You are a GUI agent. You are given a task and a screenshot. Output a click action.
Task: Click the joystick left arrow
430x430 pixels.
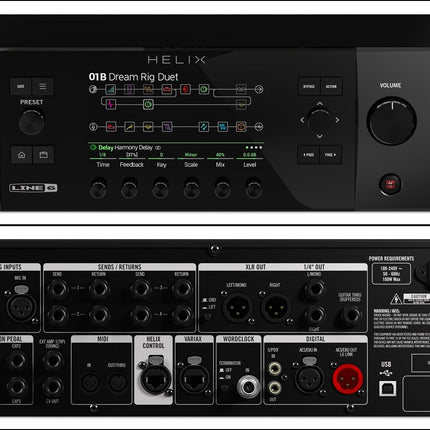[302, 120]
